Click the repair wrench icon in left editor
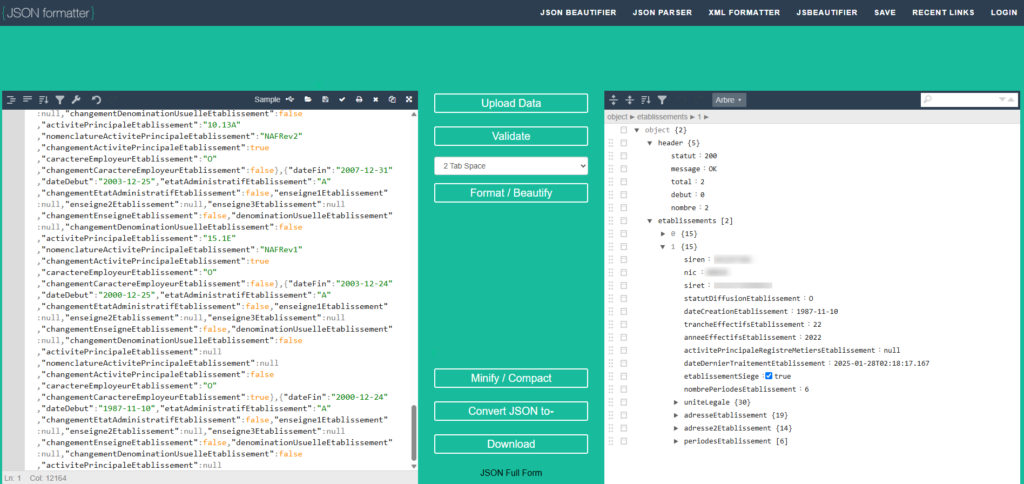 (x=76, y=99)
